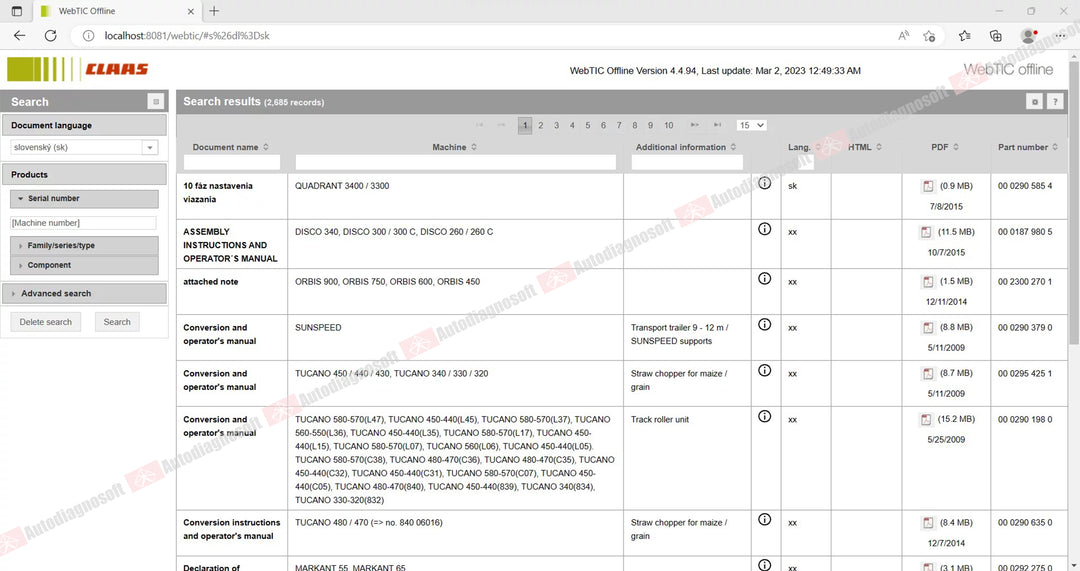Open the 15.2 MB PDF for Track roller unit

pyautogui.click(x=926, y=419)
